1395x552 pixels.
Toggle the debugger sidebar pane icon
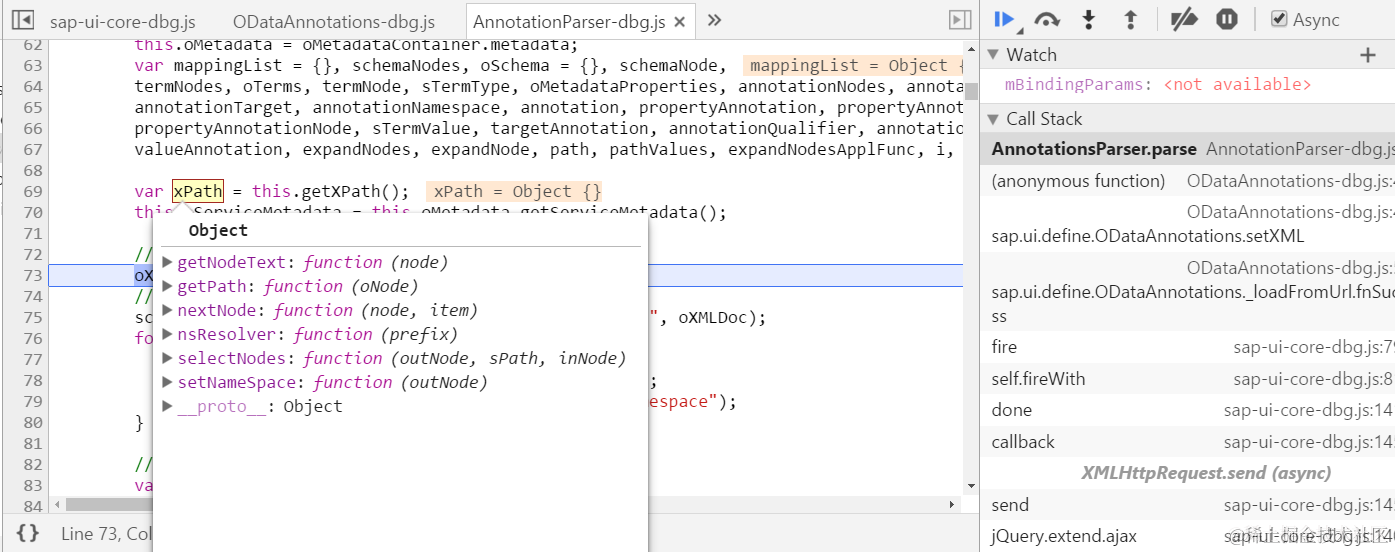(959, 19)
